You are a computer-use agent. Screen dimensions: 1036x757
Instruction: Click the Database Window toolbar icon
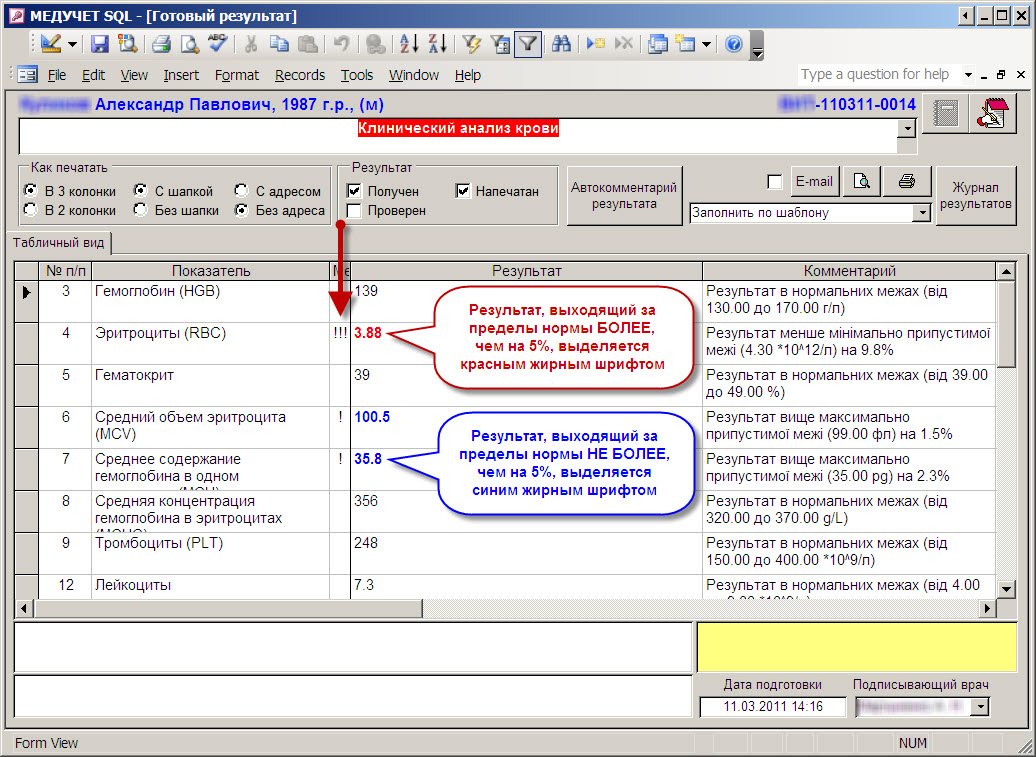pyautogui.click(x=657, y=44)
